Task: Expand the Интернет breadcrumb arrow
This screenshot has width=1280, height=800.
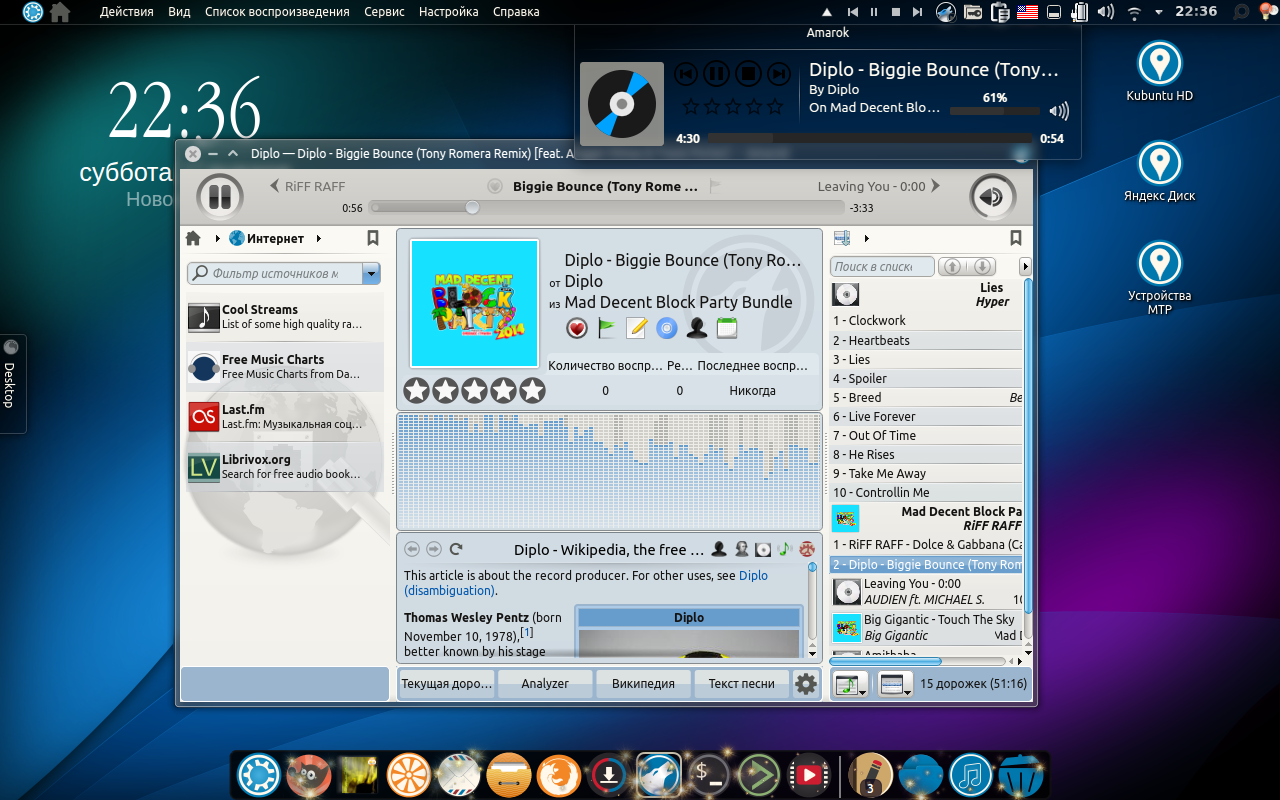Action: 319,238
